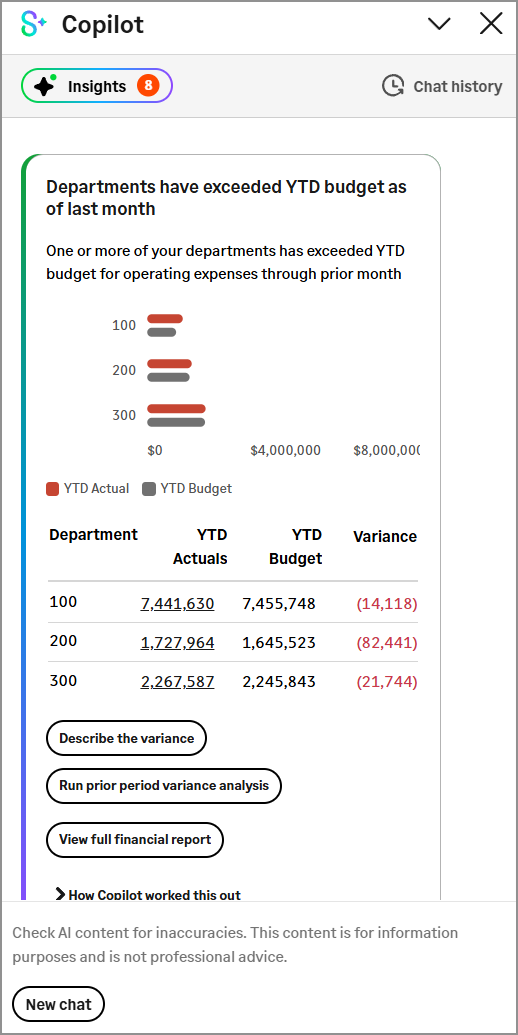The height and width of the screenshot is (1035, 518).
Task: Open the 2,267,587 YTD Actuals link
Action: point(178,681)
